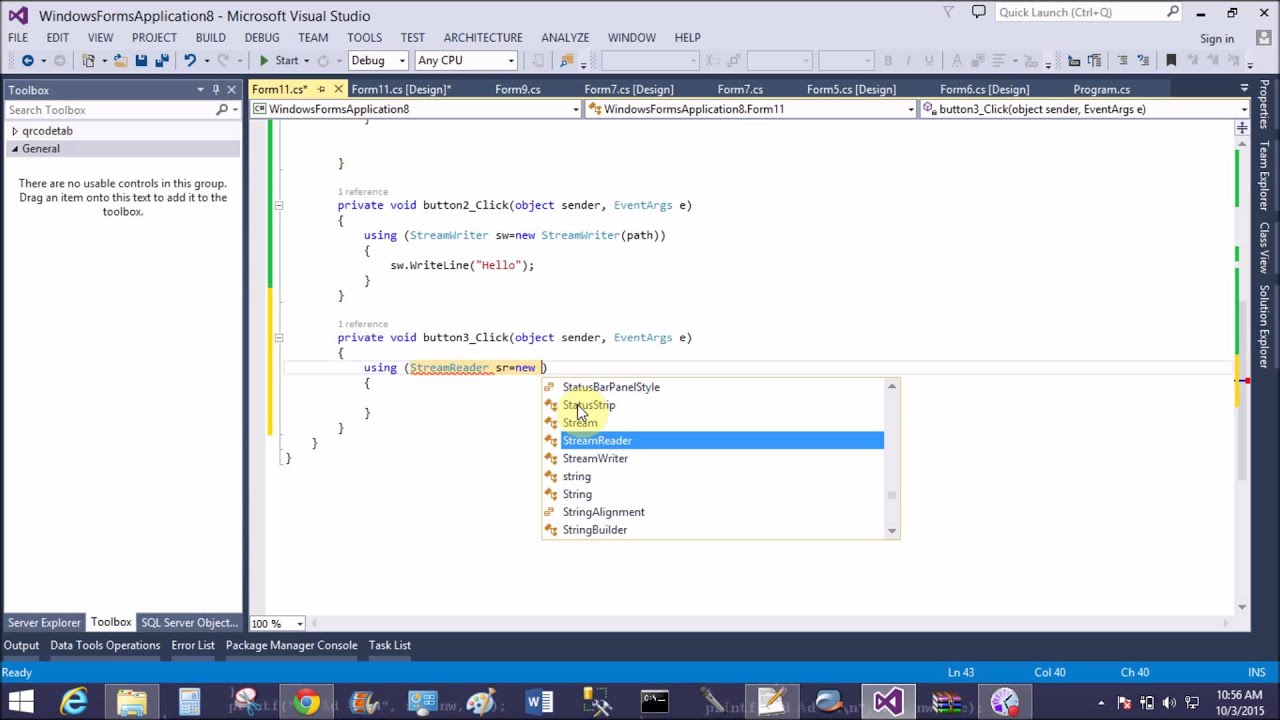Click the Navigate Backward arrow icon
The width and height of the screenshot is (1280, 720).
(x=28, y=60)
